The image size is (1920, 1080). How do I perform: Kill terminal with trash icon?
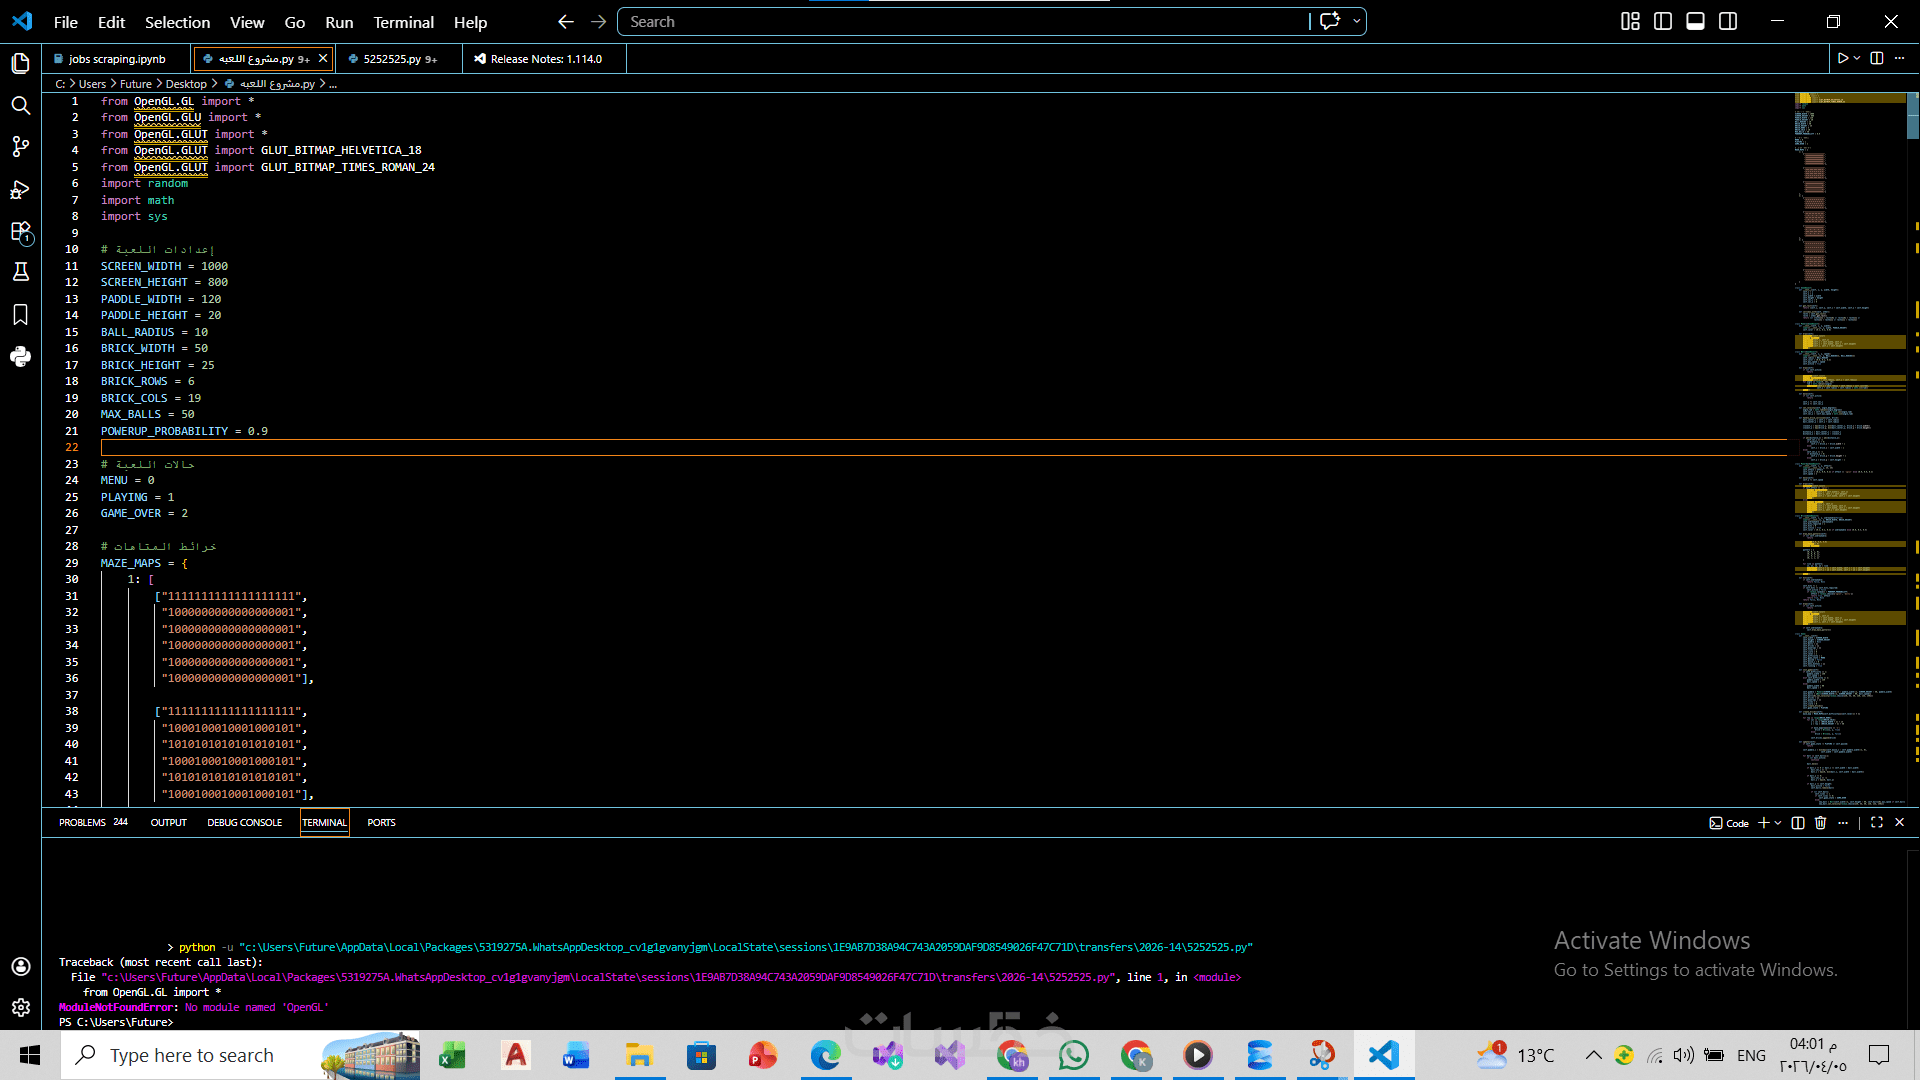click(1820, 823)
